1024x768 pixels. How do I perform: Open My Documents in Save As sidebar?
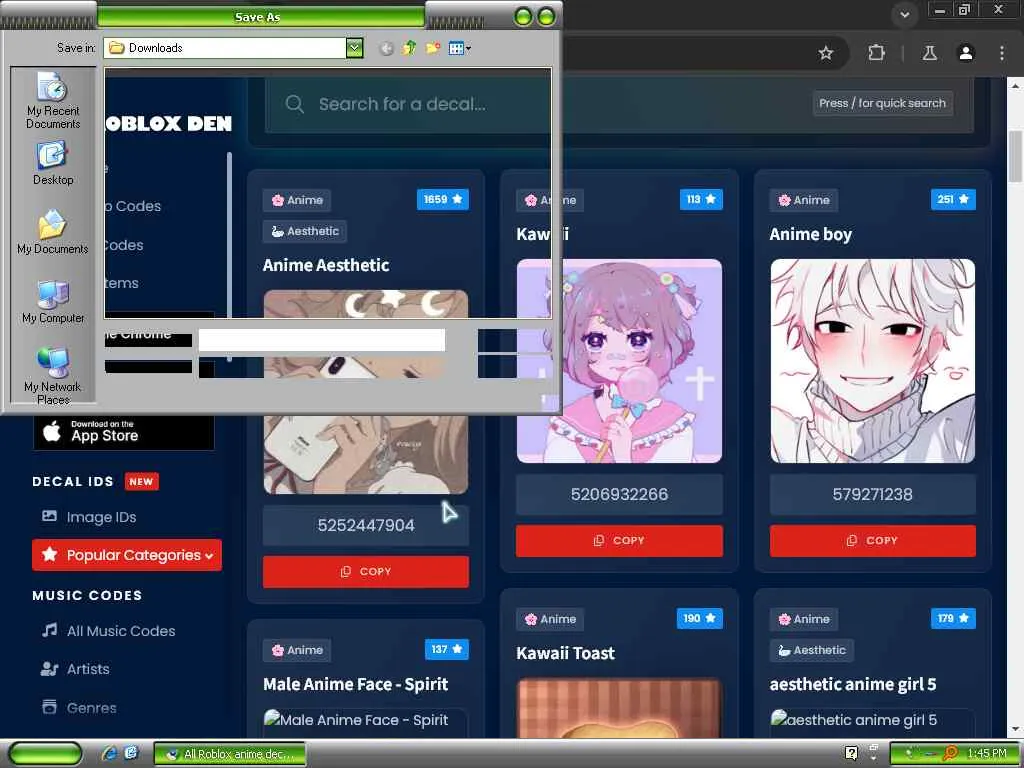pos(52,232)
